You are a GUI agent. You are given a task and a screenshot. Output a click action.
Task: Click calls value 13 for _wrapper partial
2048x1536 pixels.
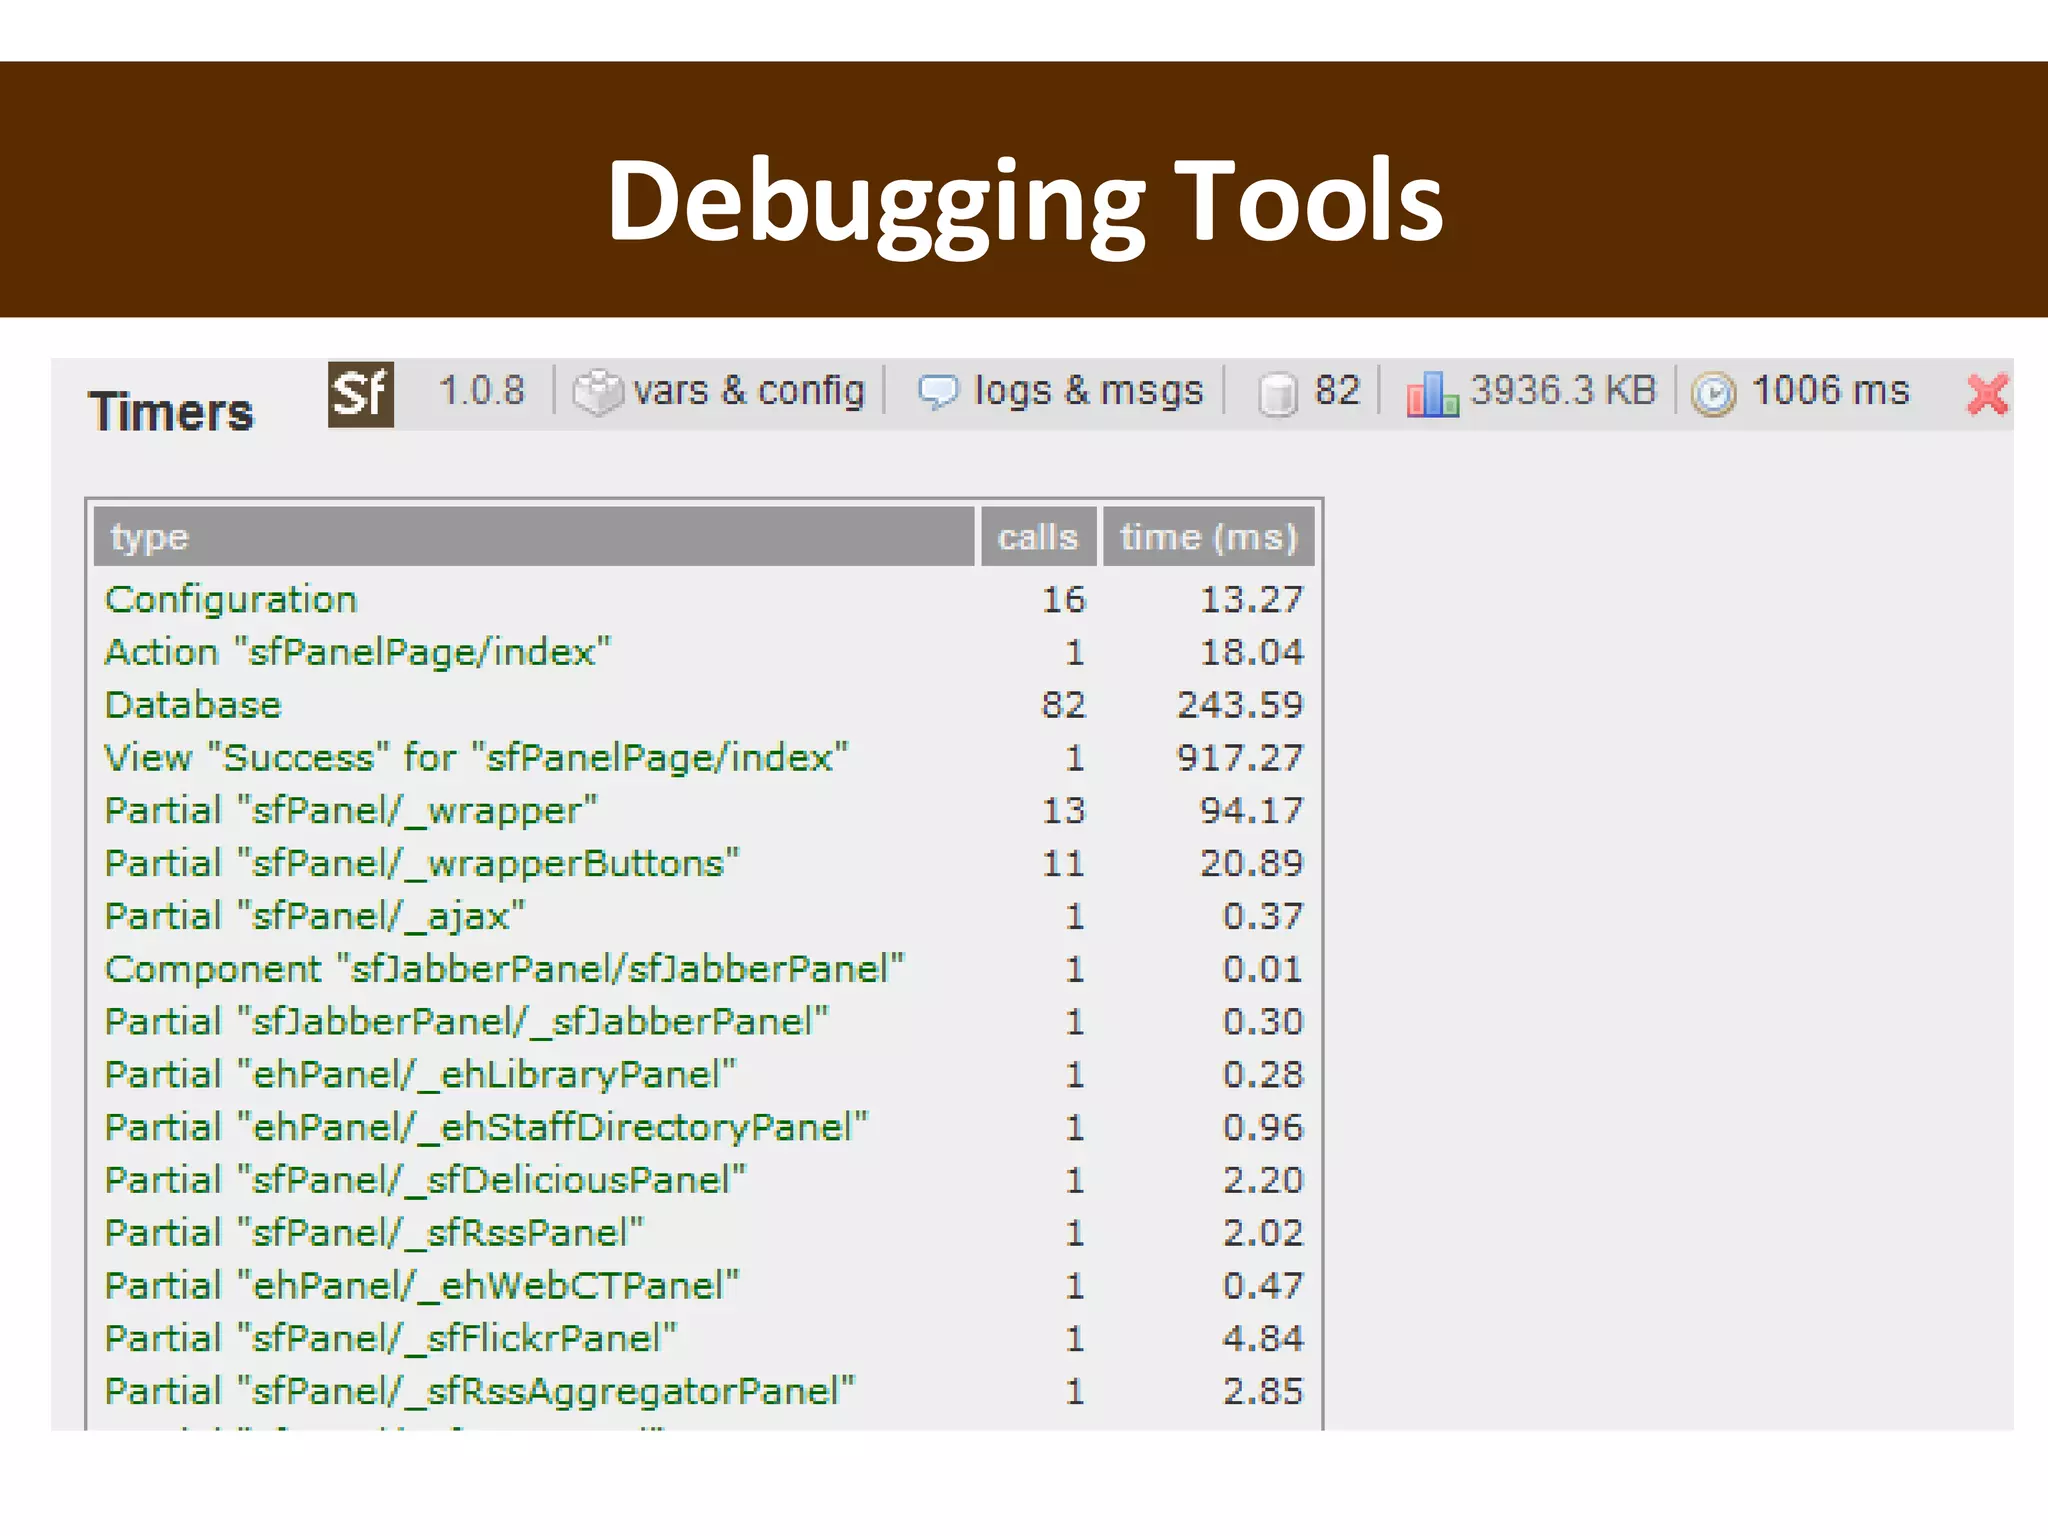(x=1064, y=811)
